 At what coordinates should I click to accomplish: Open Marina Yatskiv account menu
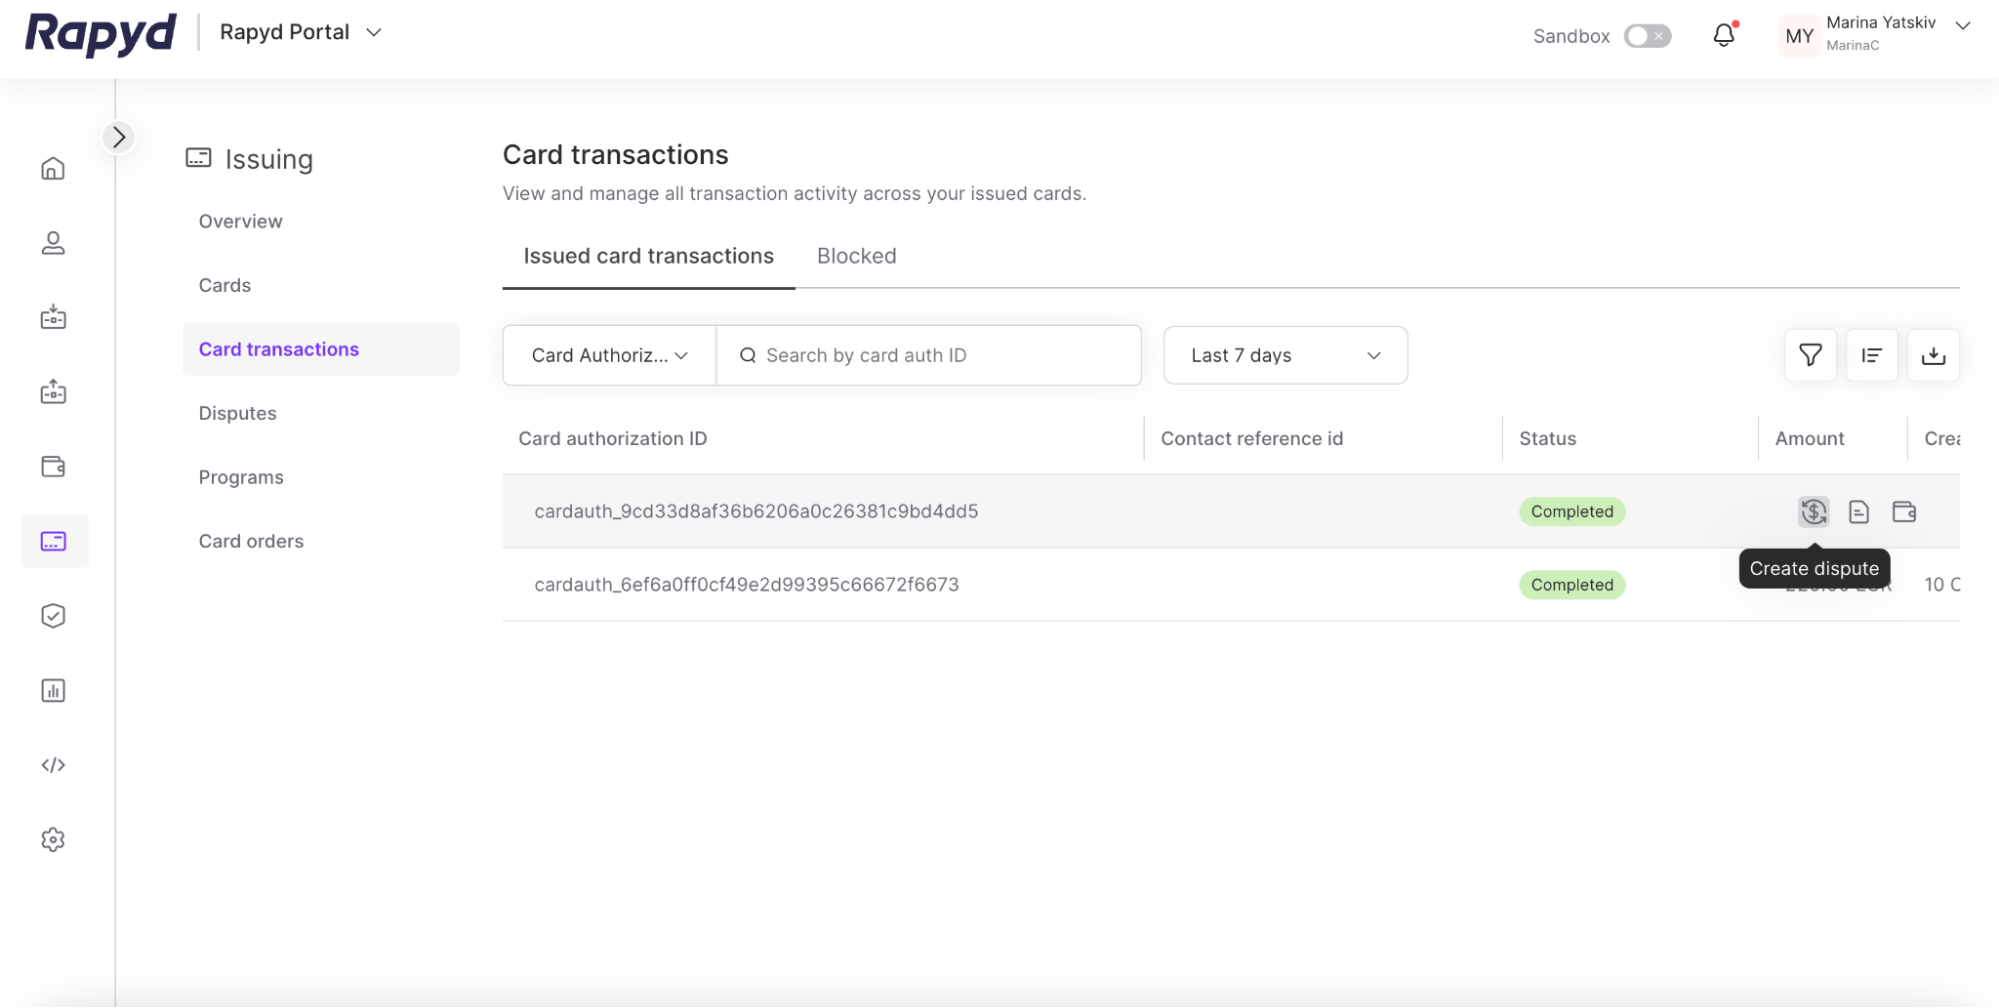point(1878,33)
